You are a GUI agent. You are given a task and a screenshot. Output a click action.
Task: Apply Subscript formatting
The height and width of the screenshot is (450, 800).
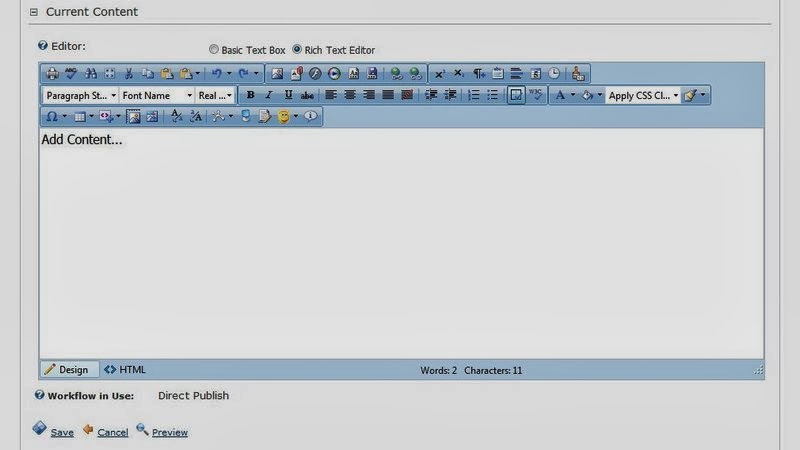click(459, 73)
